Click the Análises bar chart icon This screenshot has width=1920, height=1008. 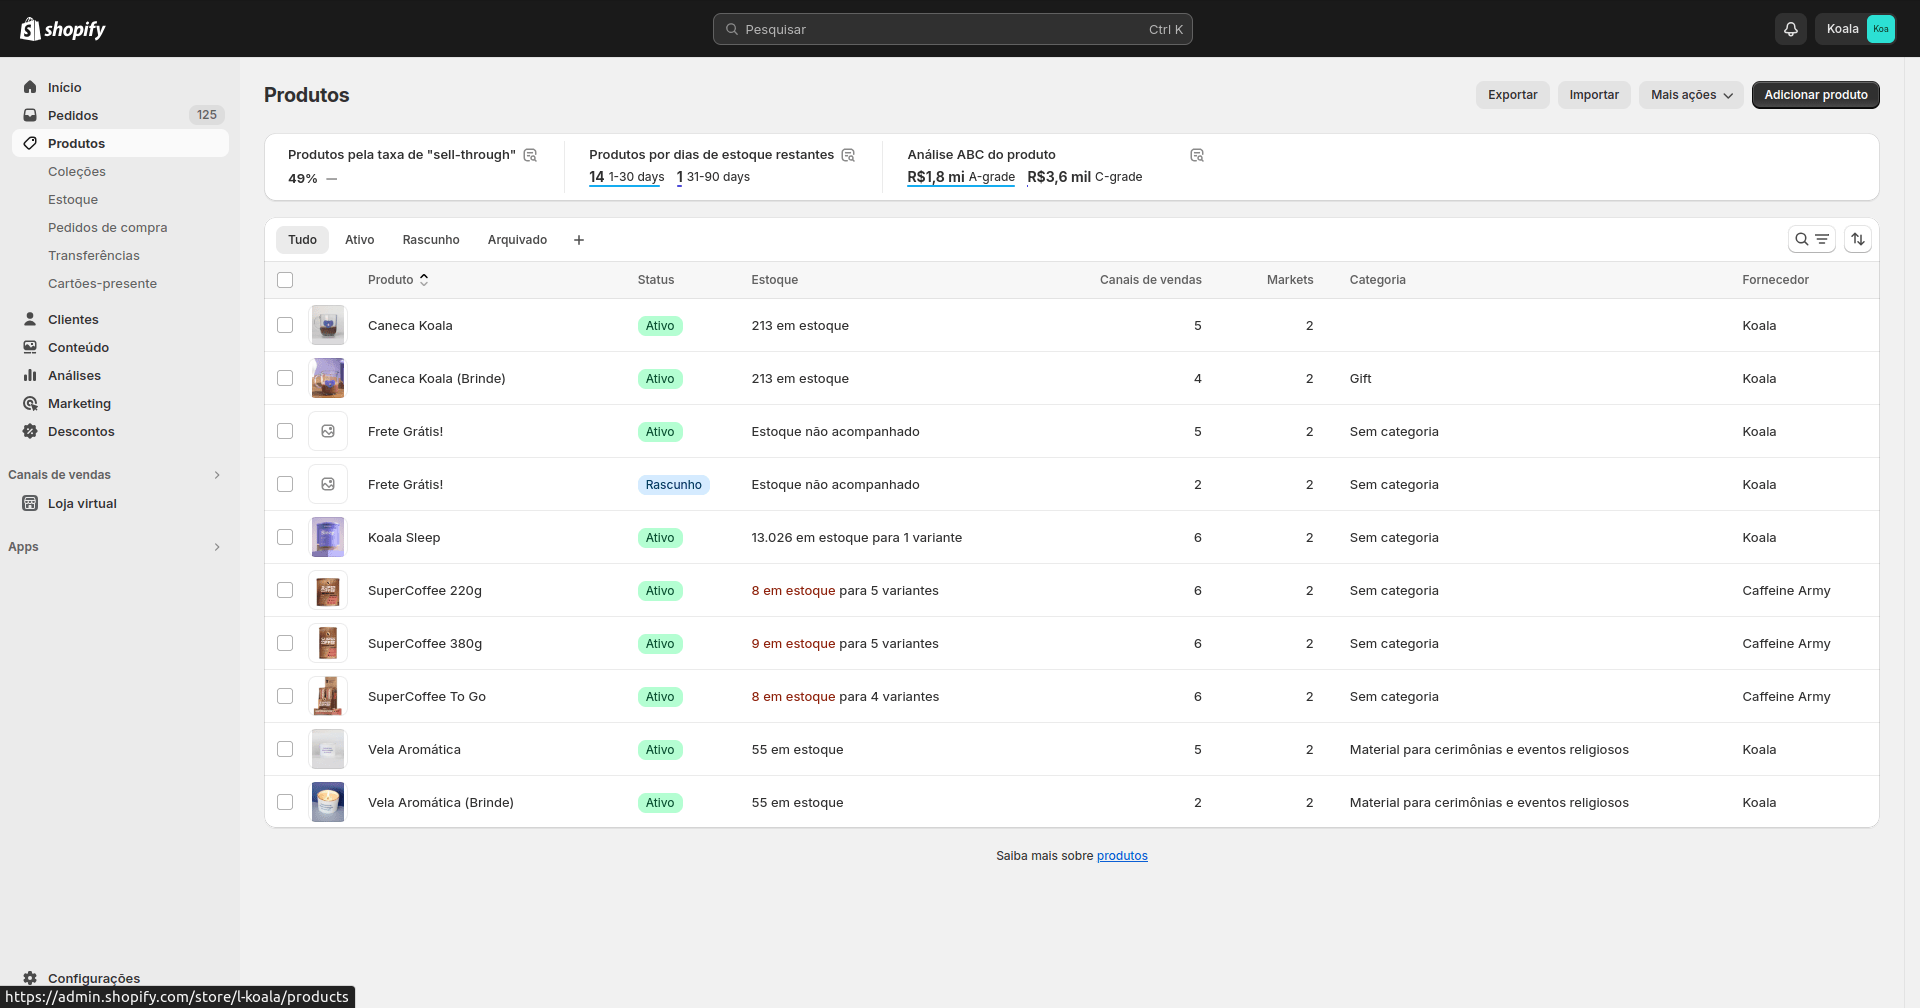30,375
